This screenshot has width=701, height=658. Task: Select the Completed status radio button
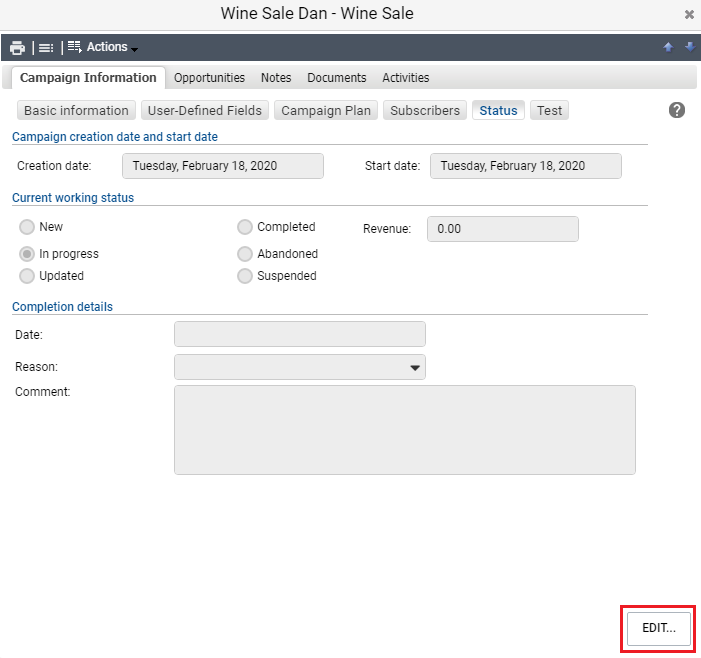(245, 227)
